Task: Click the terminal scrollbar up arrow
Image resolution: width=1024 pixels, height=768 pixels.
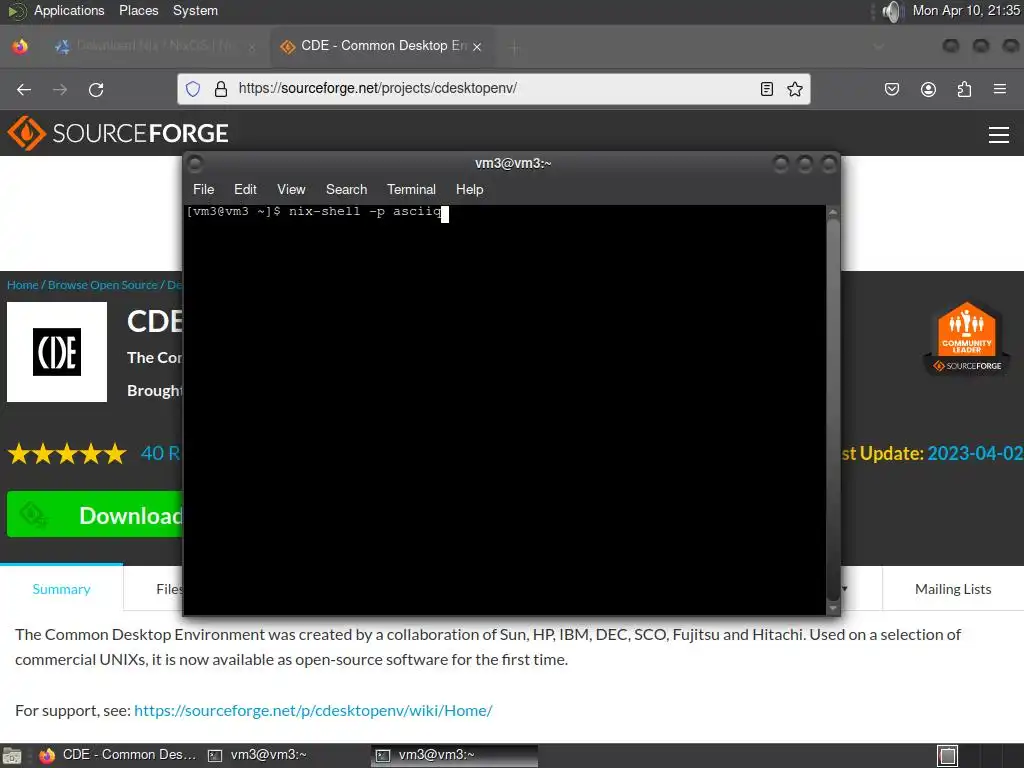Action: 833,212
